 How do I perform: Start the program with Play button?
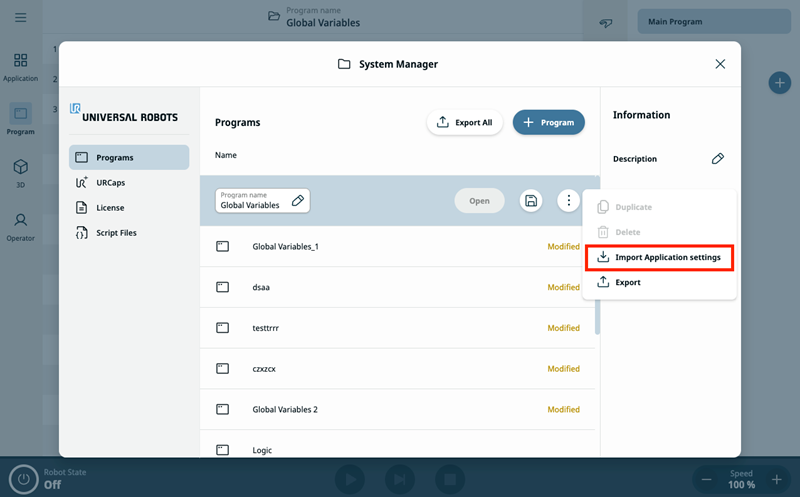tap(350, 479)
